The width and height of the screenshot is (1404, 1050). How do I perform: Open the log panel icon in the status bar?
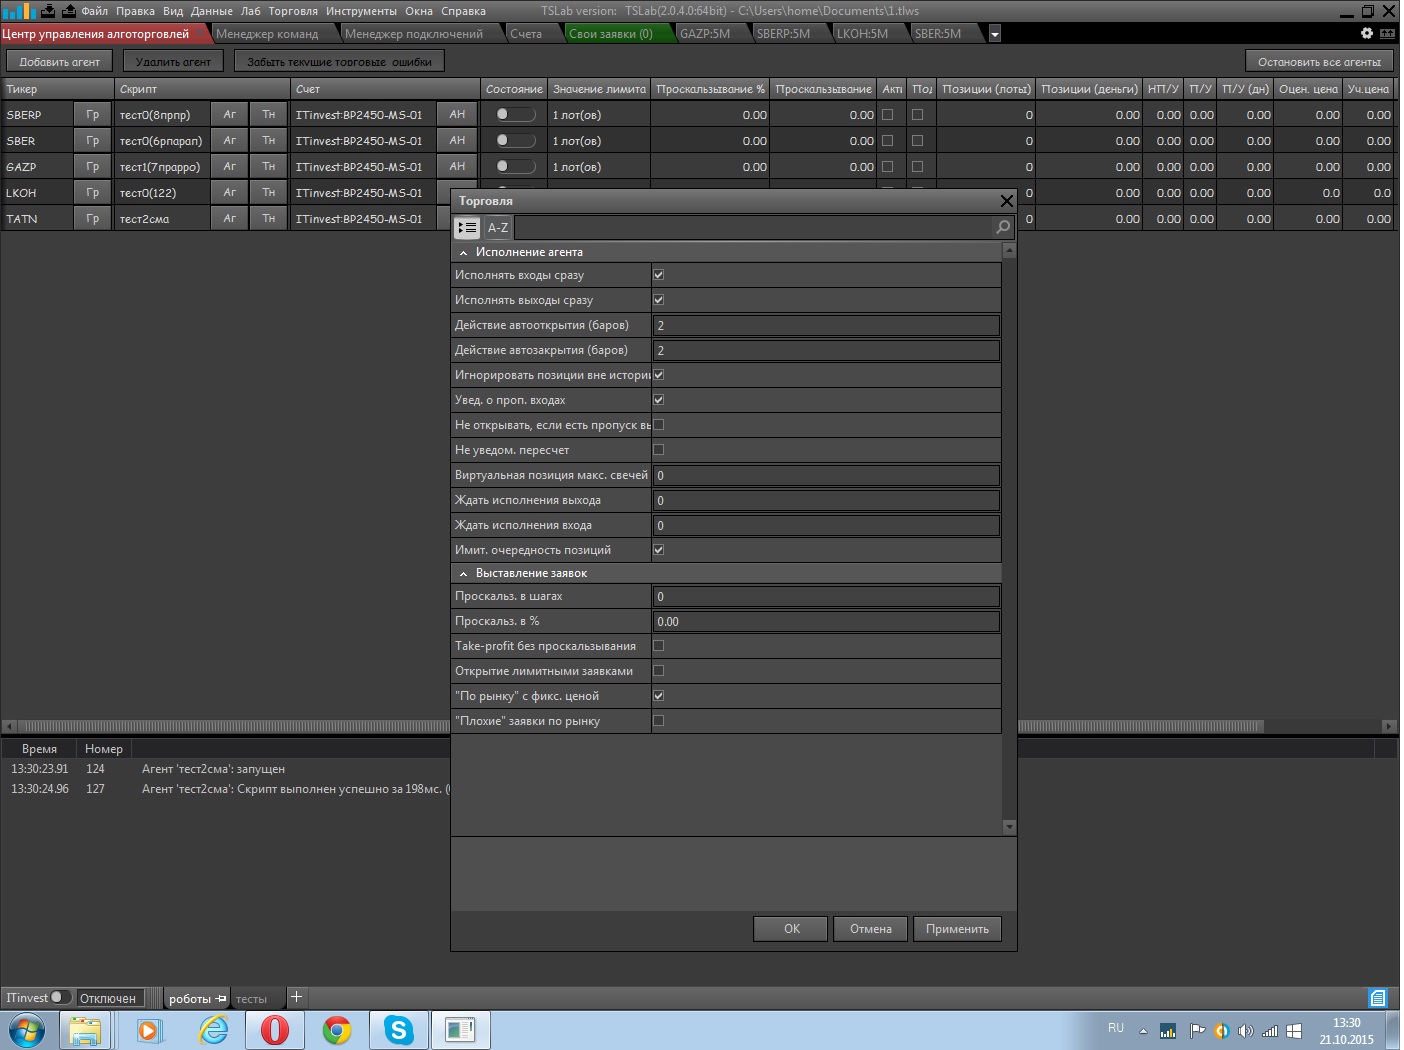coord(1378,997)
